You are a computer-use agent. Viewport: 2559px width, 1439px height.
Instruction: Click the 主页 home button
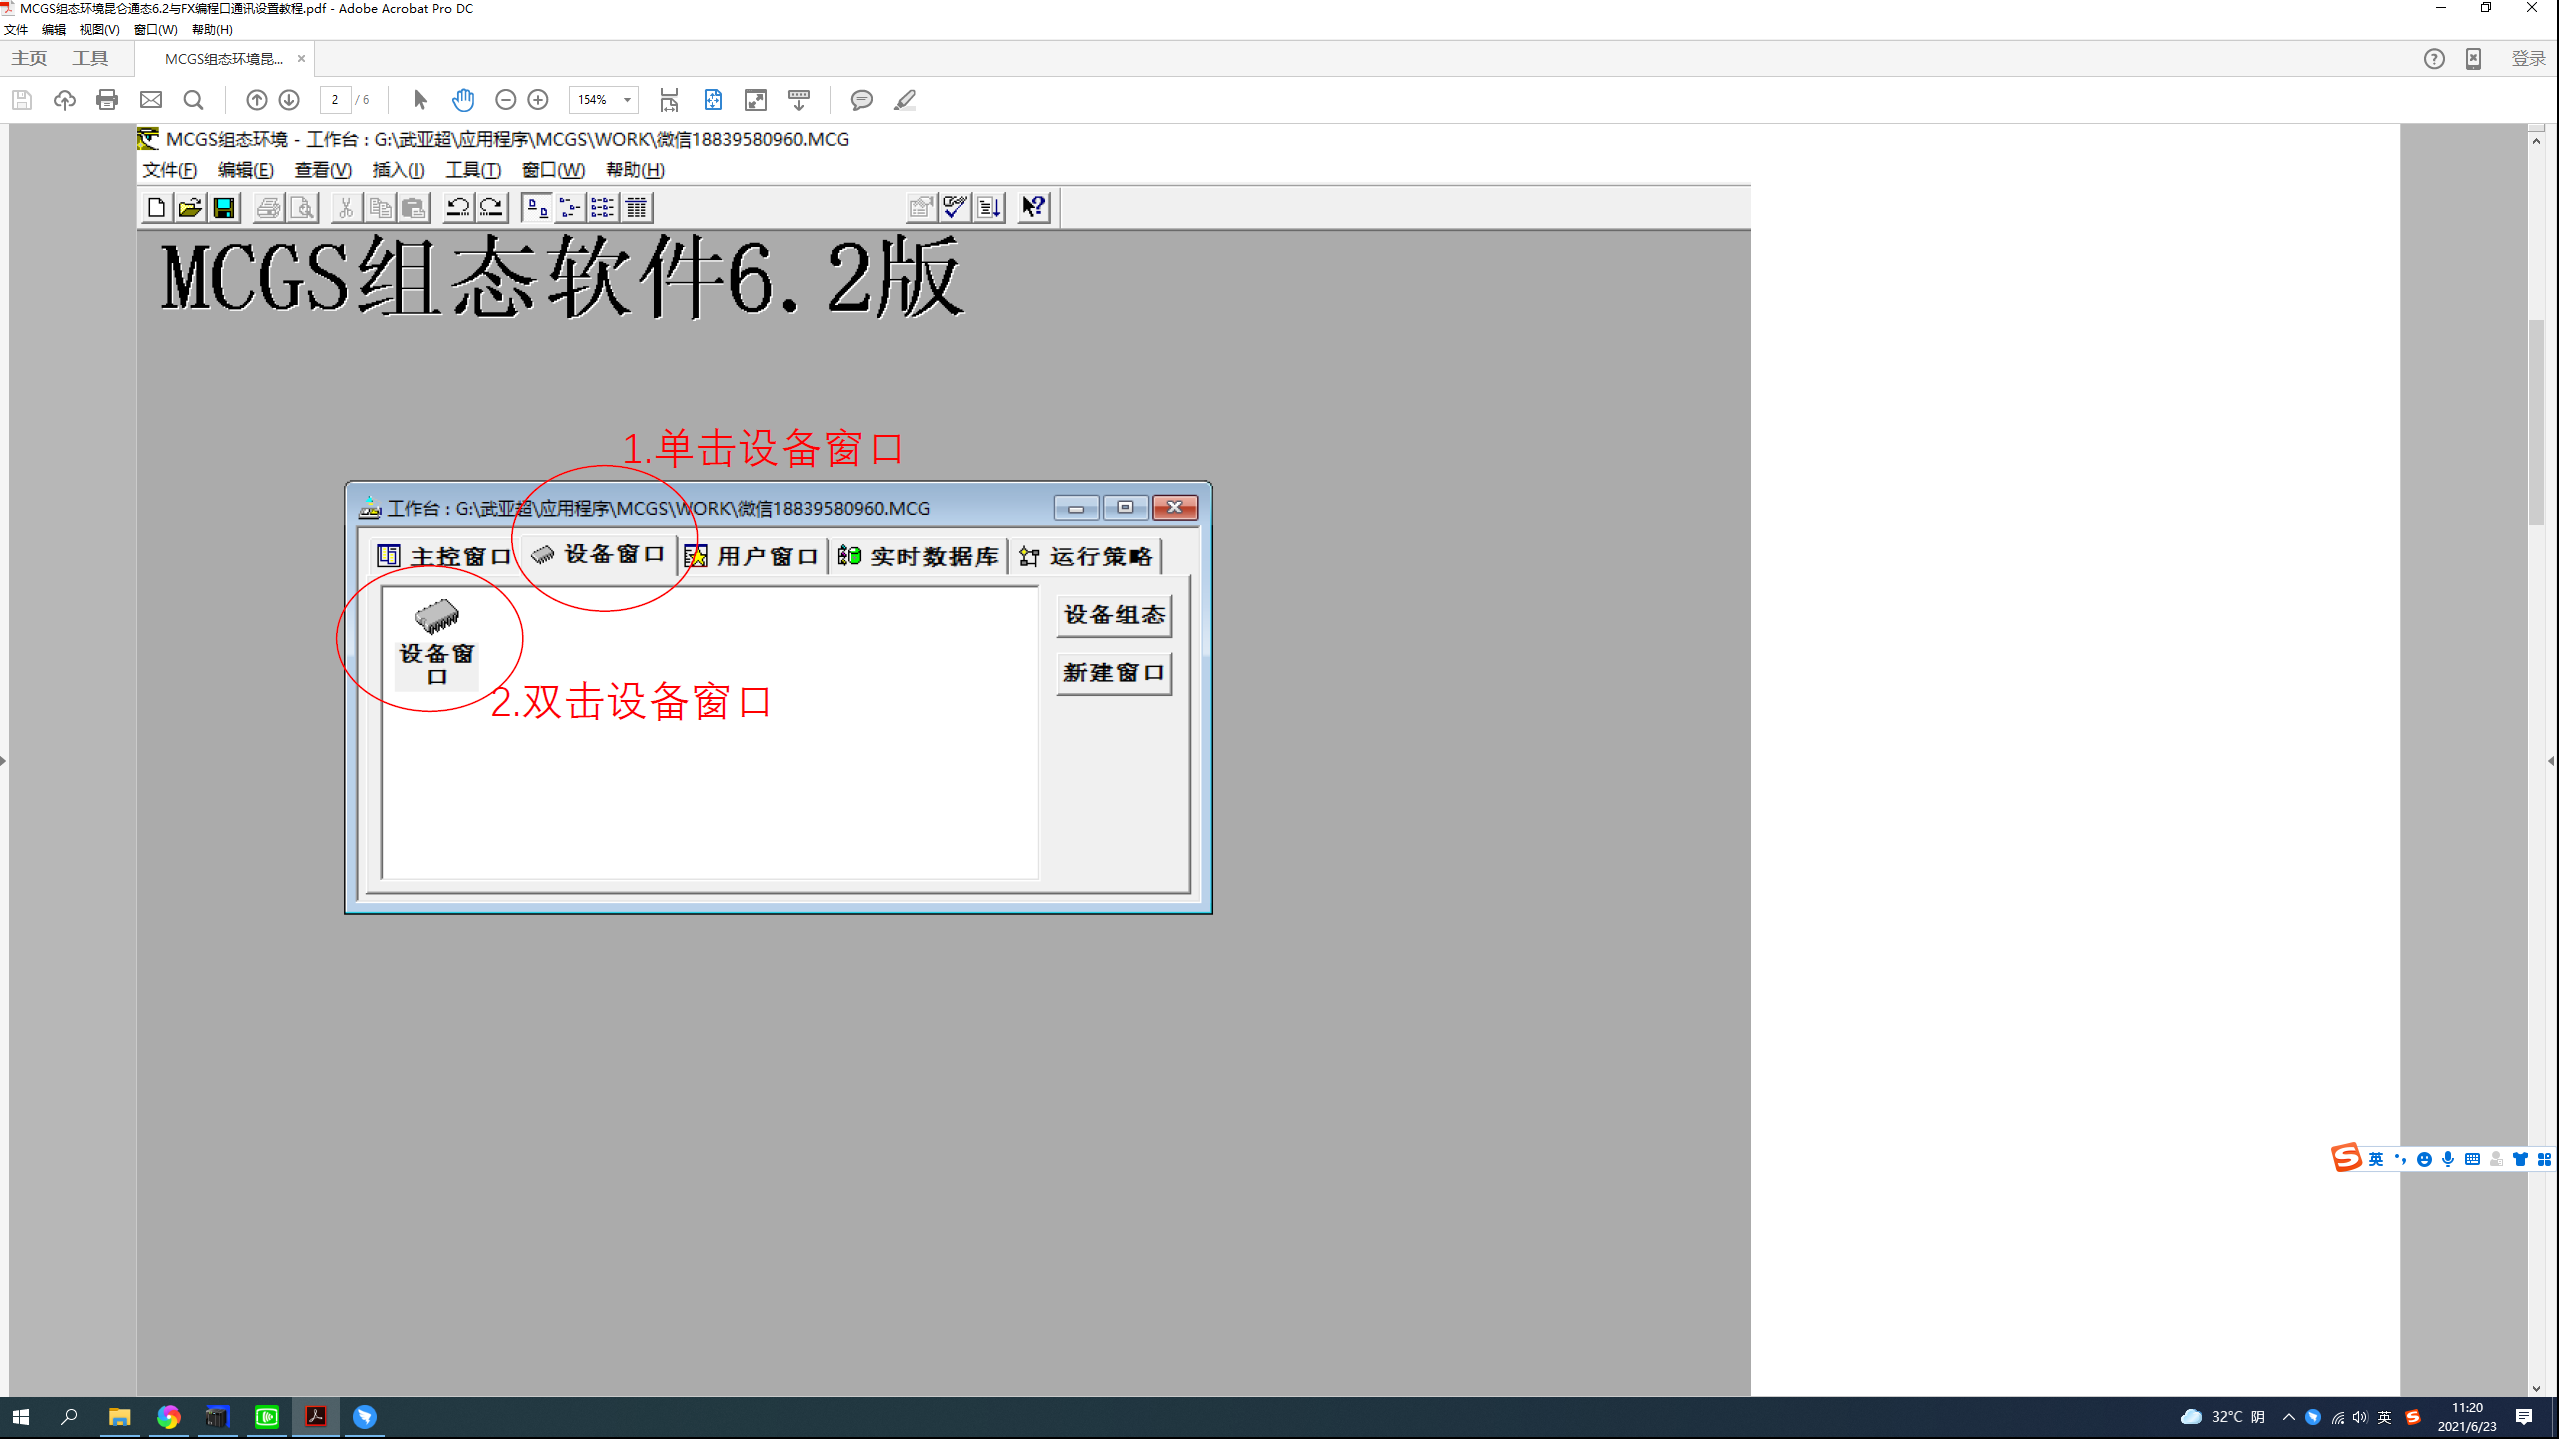(x=29, y=58)
